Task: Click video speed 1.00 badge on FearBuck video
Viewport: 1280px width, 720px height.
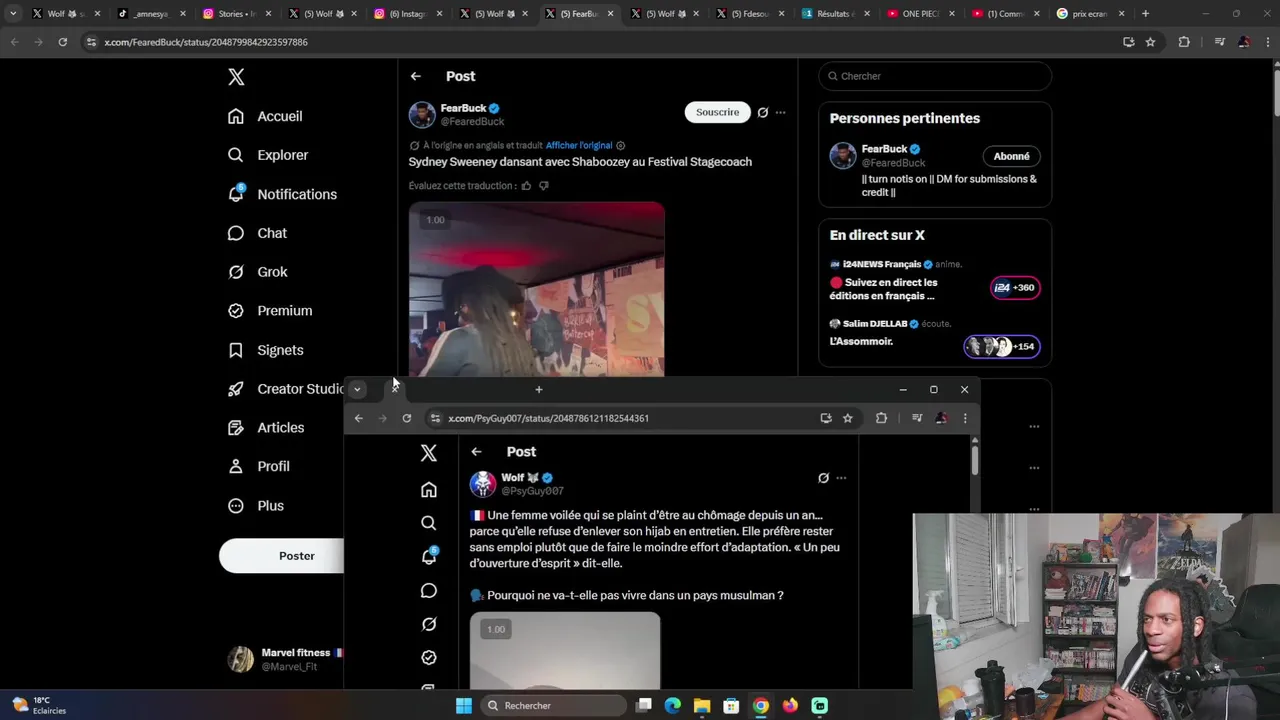Action: pos(435,220)
